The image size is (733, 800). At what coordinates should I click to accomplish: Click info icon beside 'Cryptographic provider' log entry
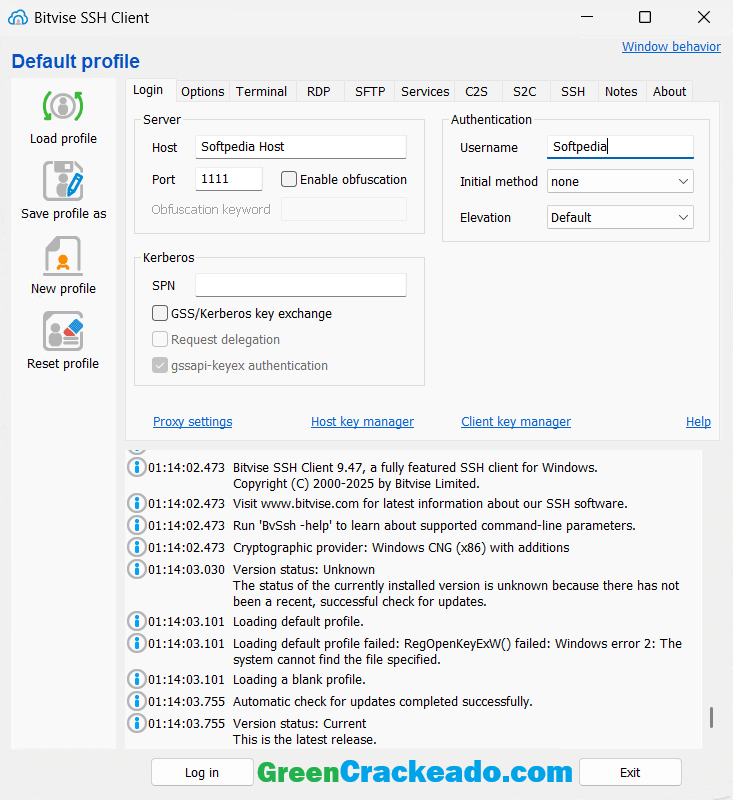tap(136, 547)
